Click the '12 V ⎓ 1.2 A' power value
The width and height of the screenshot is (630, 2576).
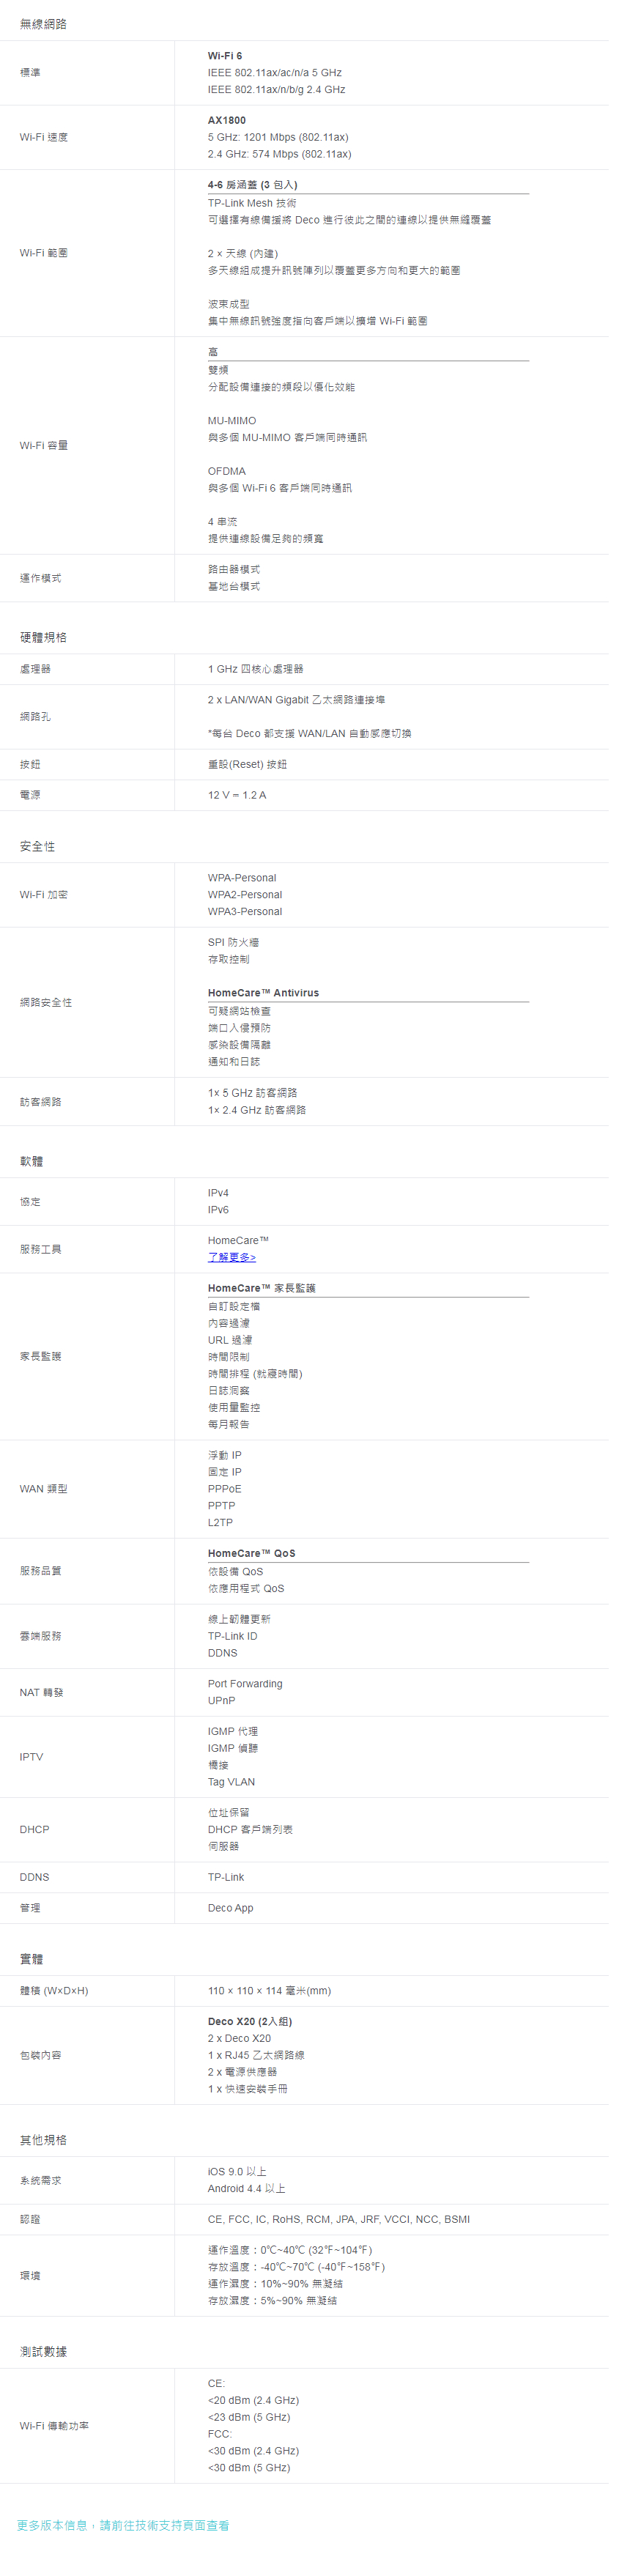pyautogui.click(x=237, y=795)
